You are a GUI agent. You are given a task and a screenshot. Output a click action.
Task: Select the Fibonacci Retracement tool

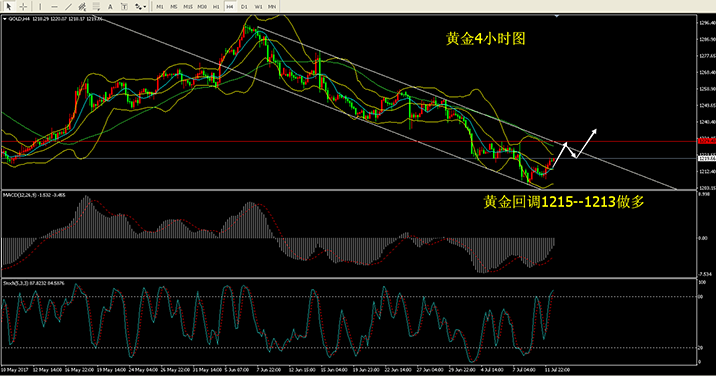[x=96, y=6]
